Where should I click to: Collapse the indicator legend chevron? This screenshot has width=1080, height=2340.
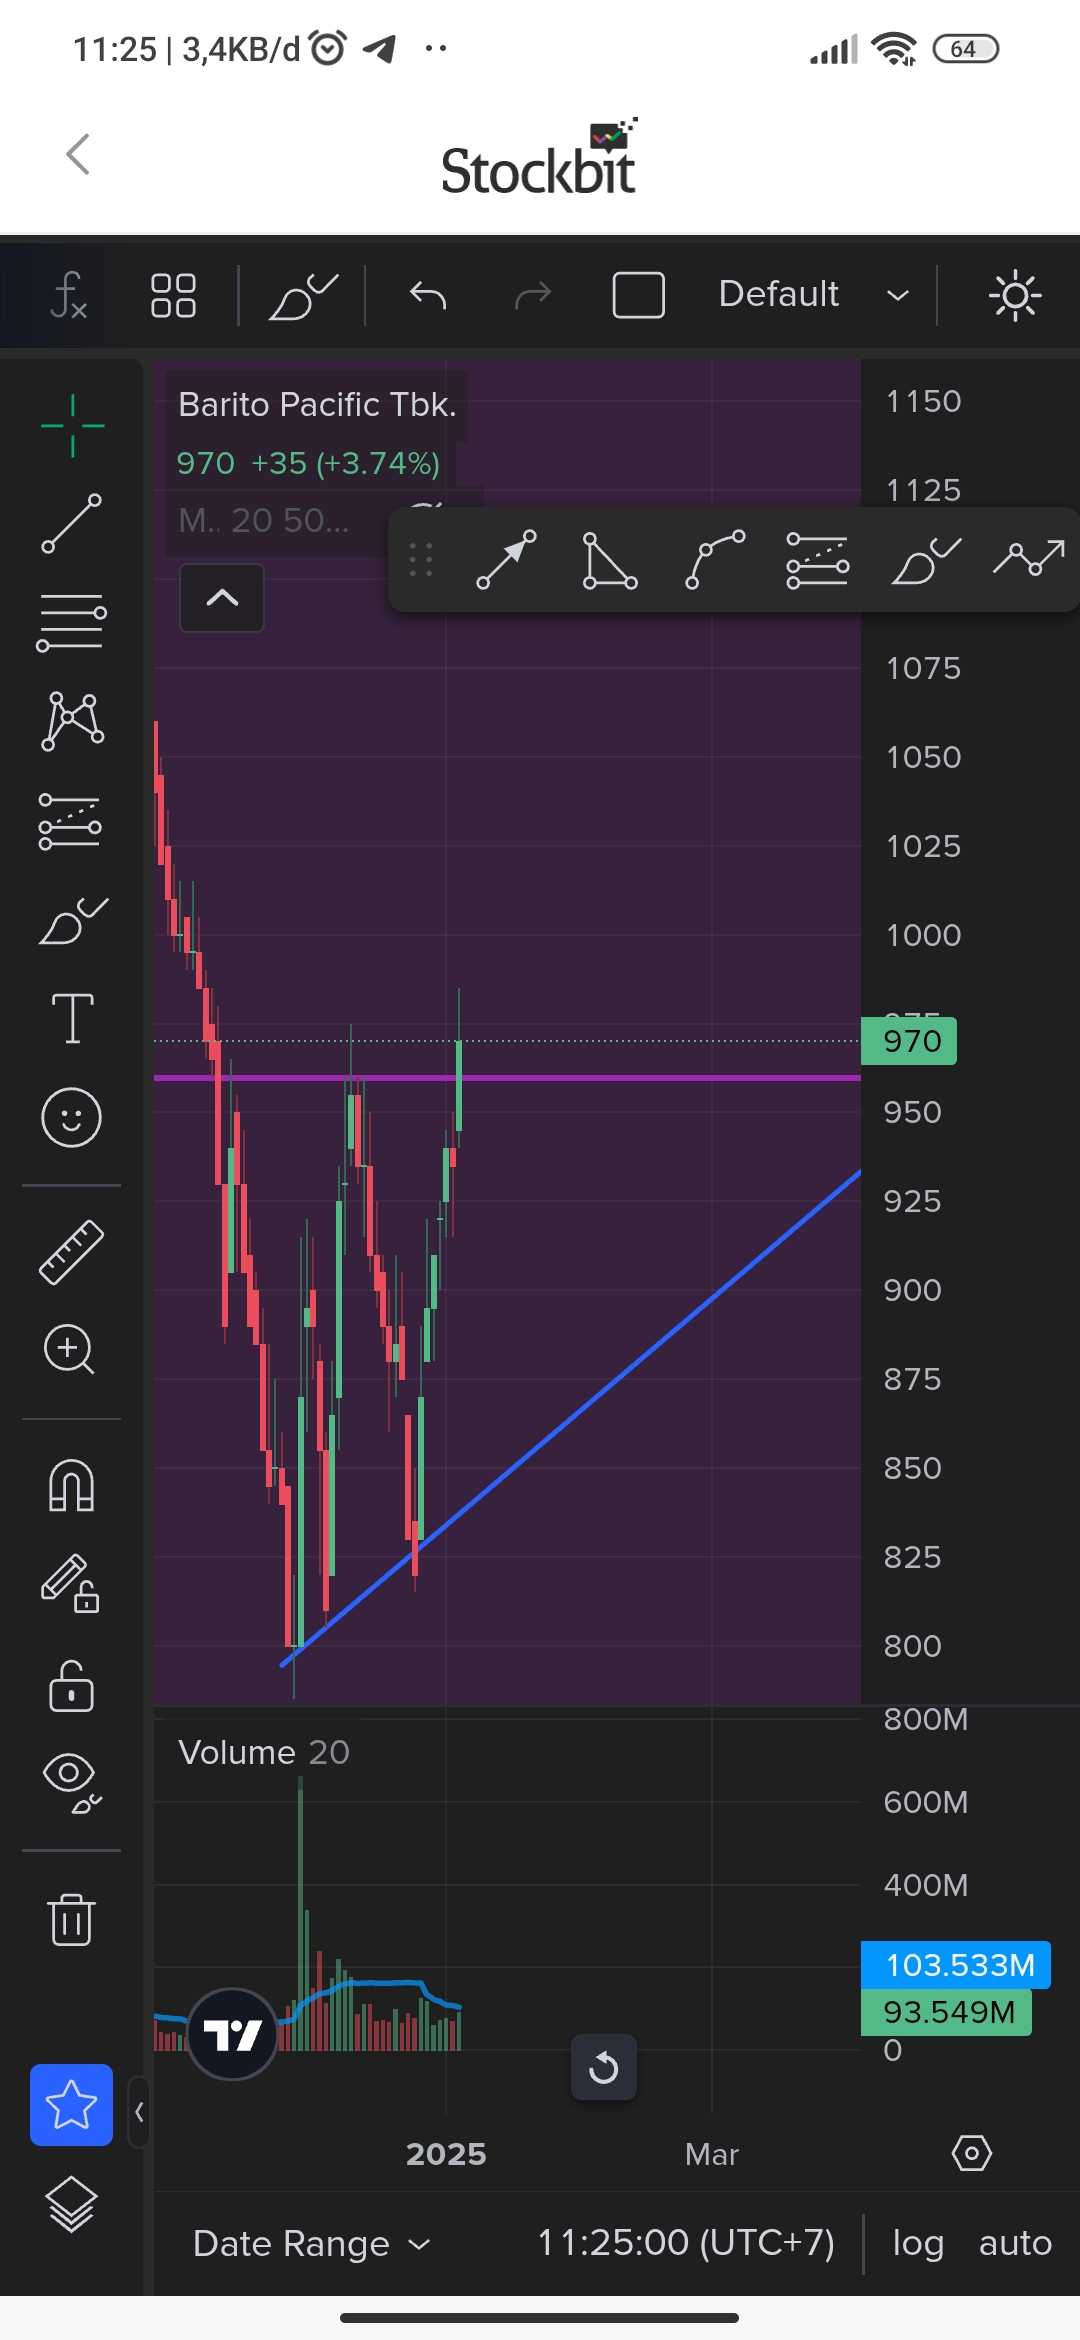click(222, 598)
